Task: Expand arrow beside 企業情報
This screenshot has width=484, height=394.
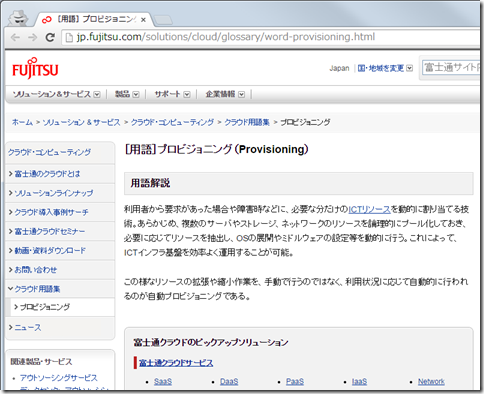Action: tap(241, 95)
